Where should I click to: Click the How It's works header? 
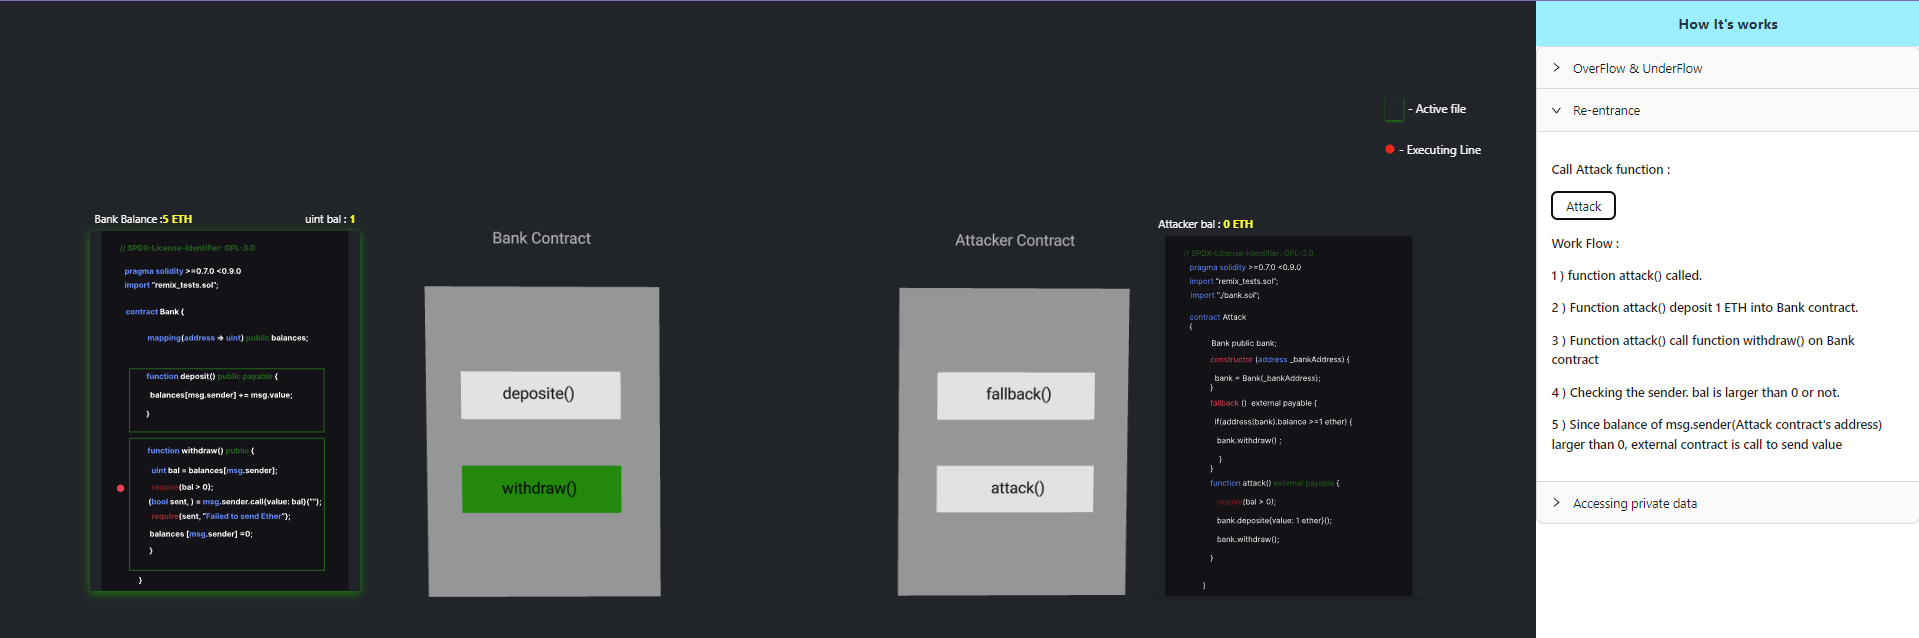[x=1727, y=24]
